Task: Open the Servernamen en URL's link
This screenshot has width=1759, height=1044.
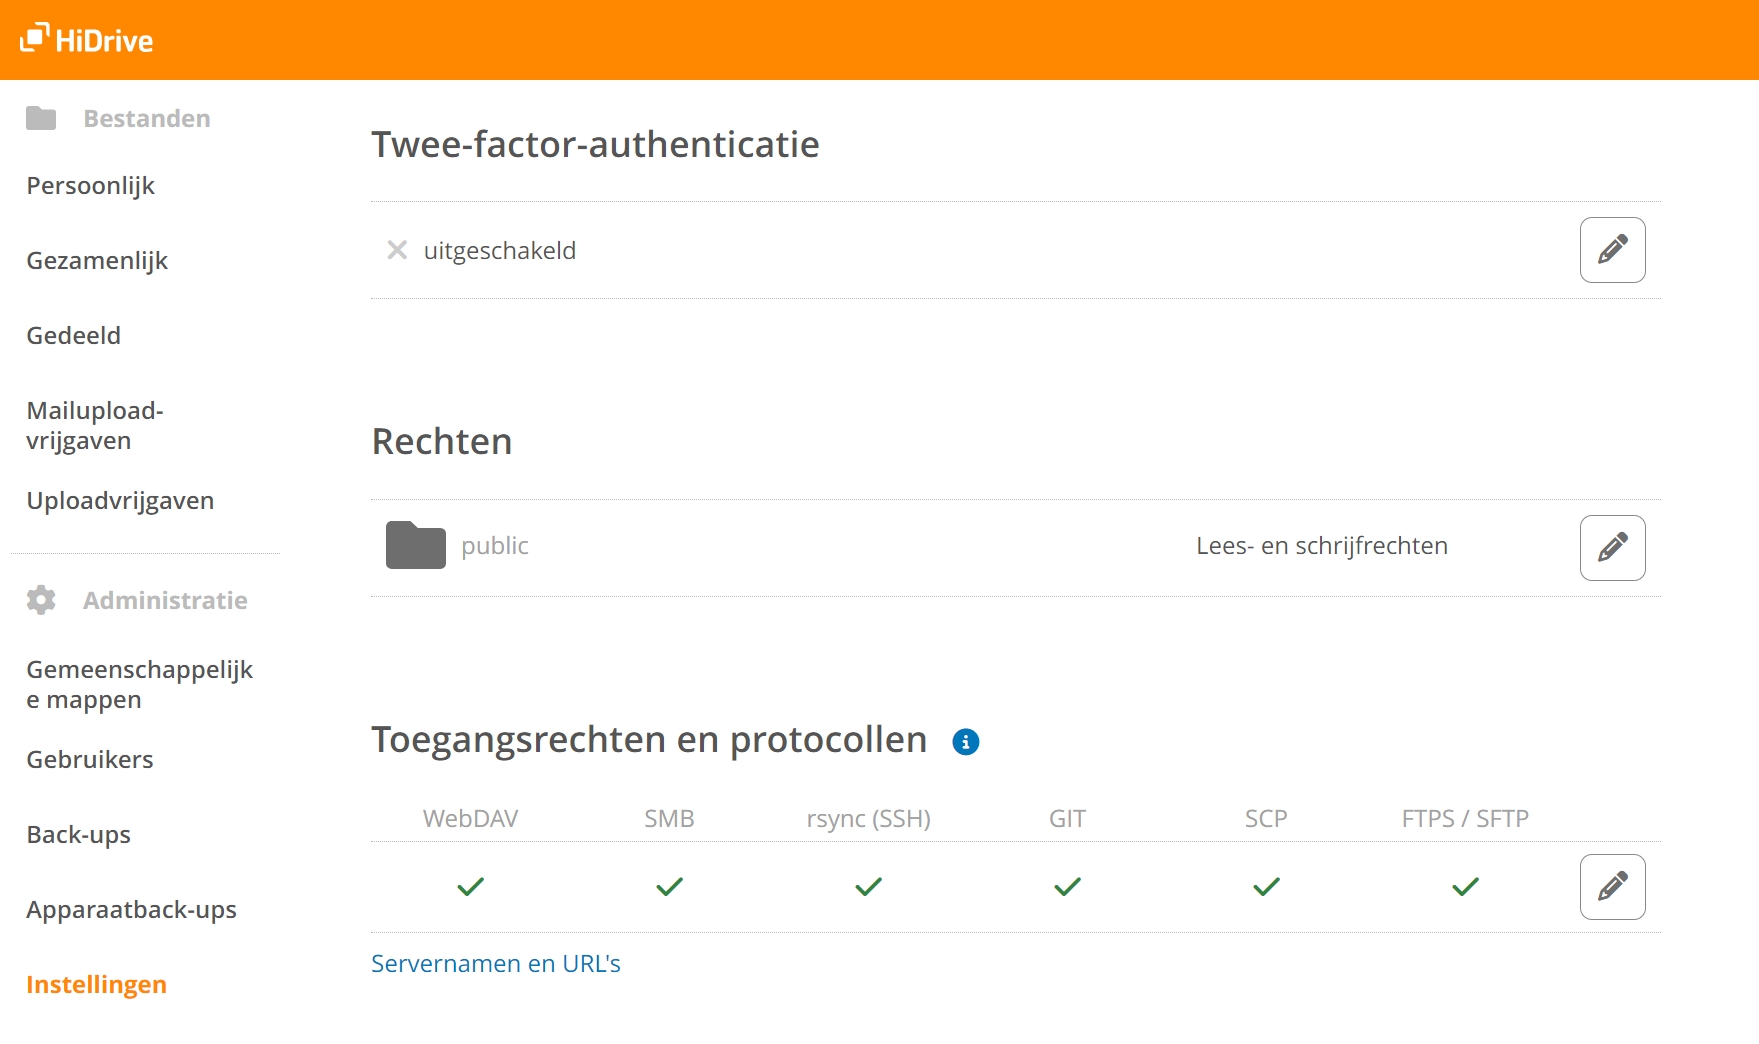Action: (496, 963)
